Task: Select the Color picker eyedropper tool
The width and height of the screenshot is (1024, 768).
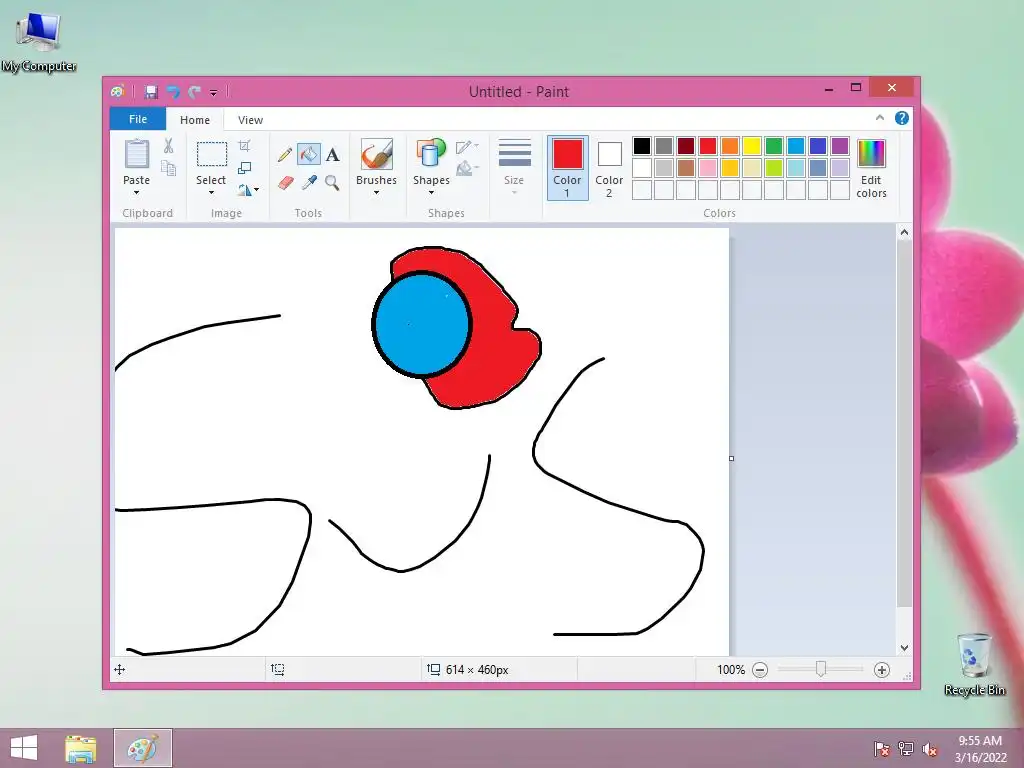Action: point(309,183)
